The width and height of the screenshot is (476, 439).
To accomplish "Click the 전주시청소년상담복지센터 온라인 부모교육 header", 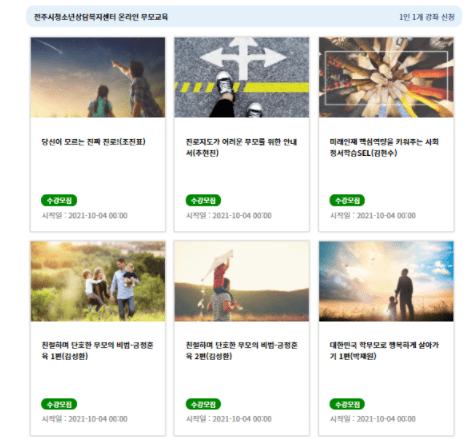I will tap(101, 17).
